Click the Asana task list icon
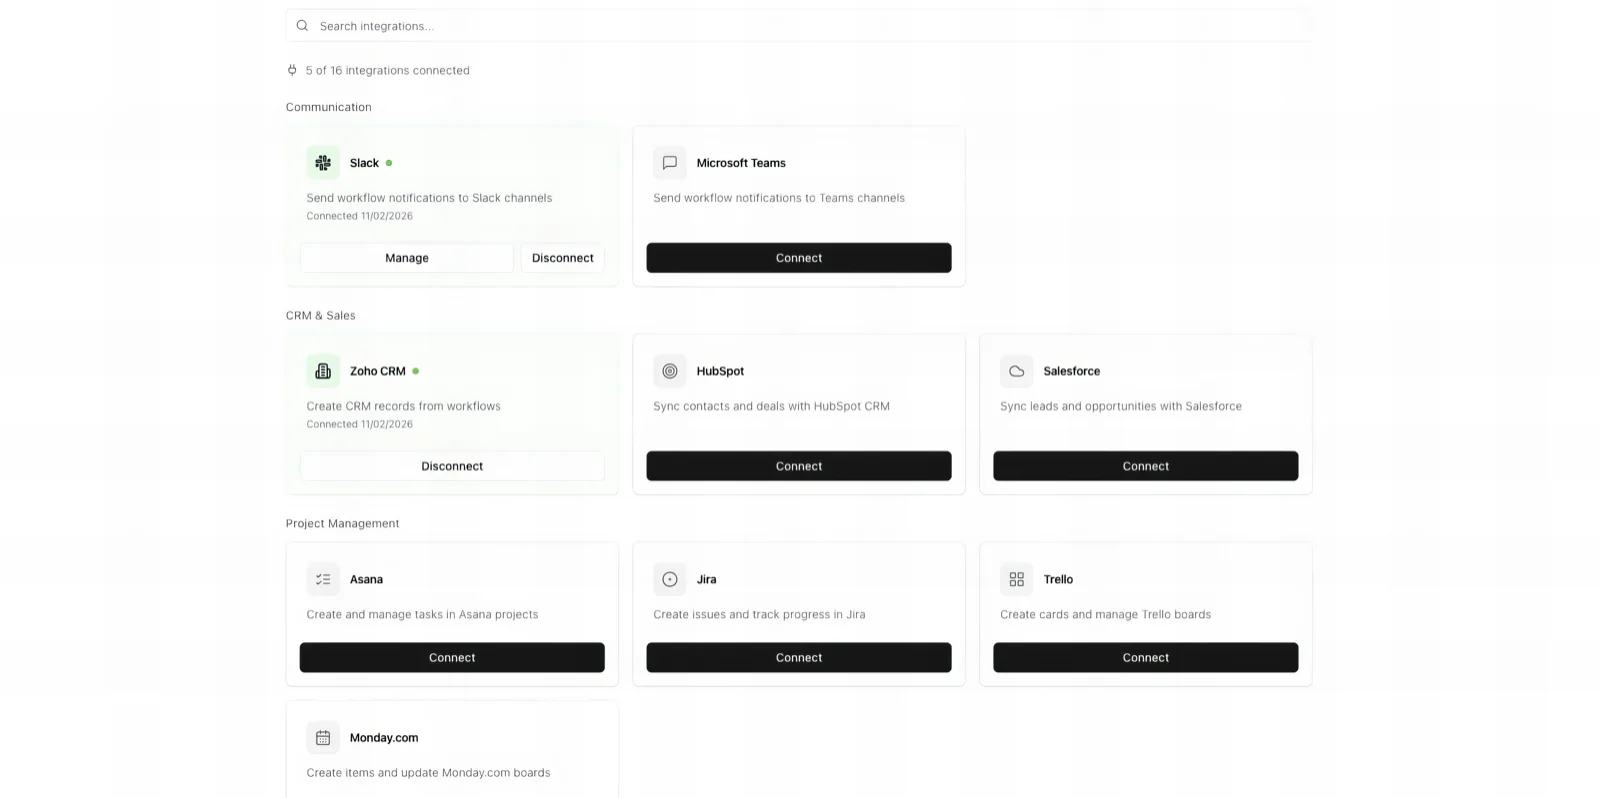The height and width of the screenshot is (798, 1600). pos(322,578)
